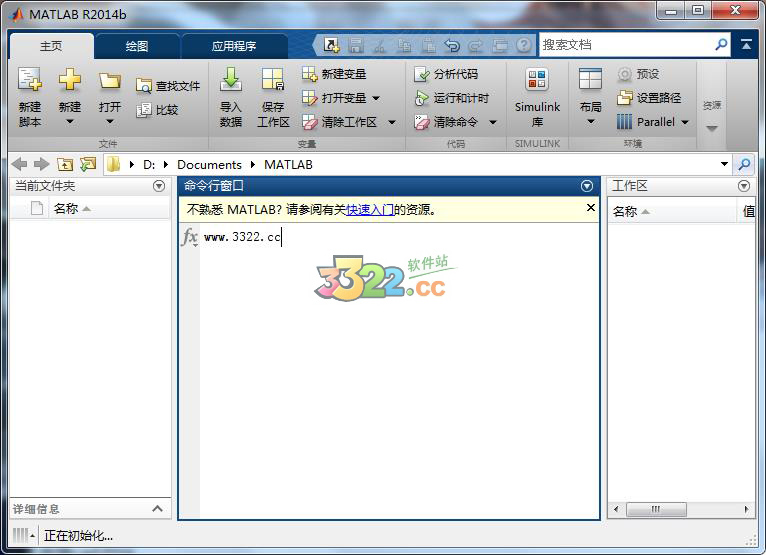Click Clear Commands (清除命令) button
Image resolution: width=766 pixels, height=555 pixels.
446,122
